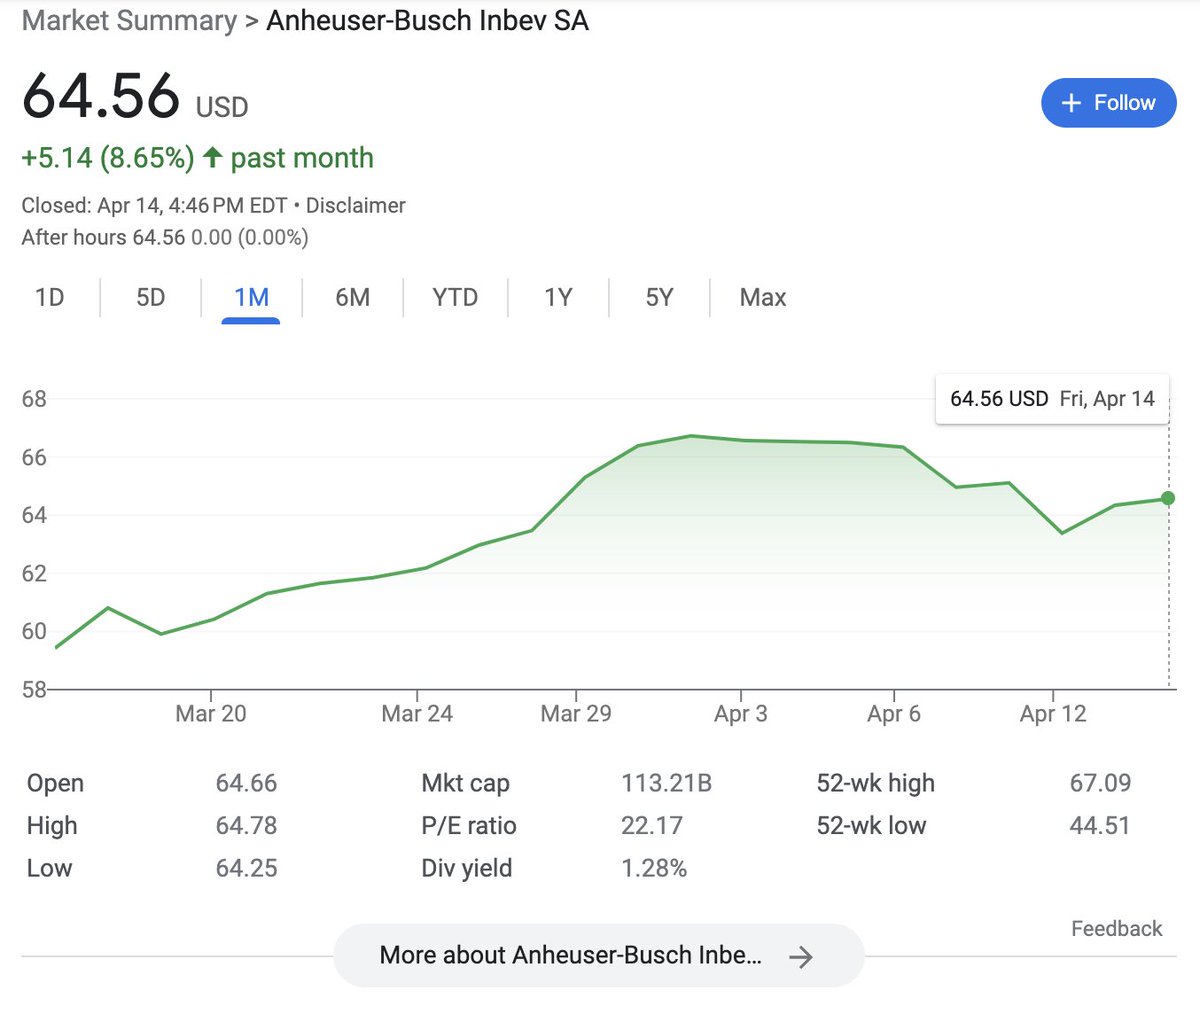Keep the 1M tab selected
Viewport: 1200px width, 1014px height.
pyautogui.click(x=251, y=297)
